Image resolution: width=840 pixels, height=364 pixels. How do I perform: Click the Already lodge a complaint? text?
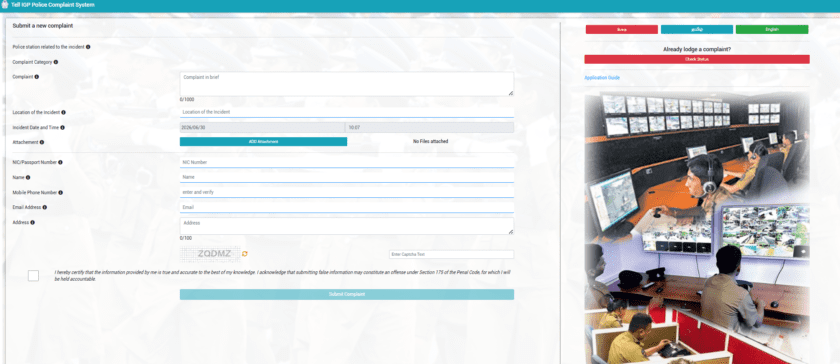(x=696, y=49)
